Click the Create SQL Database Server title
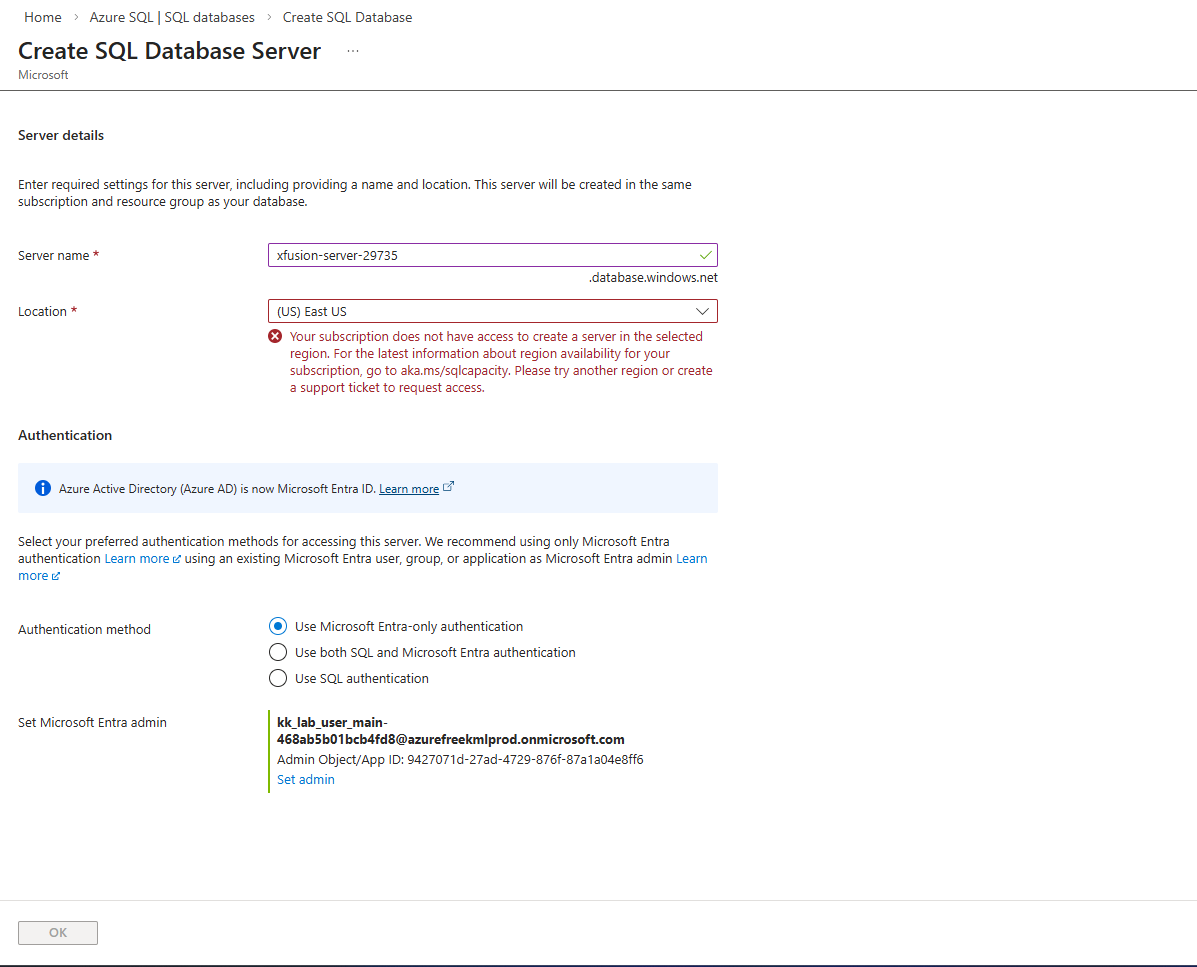1197x967 pixels. coord(169,51)
